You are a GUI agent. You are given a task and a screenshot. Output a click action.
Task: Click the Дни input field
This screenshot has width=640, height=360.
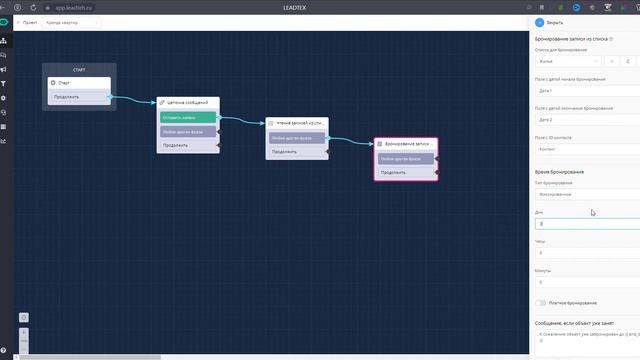tap(587, 224)
